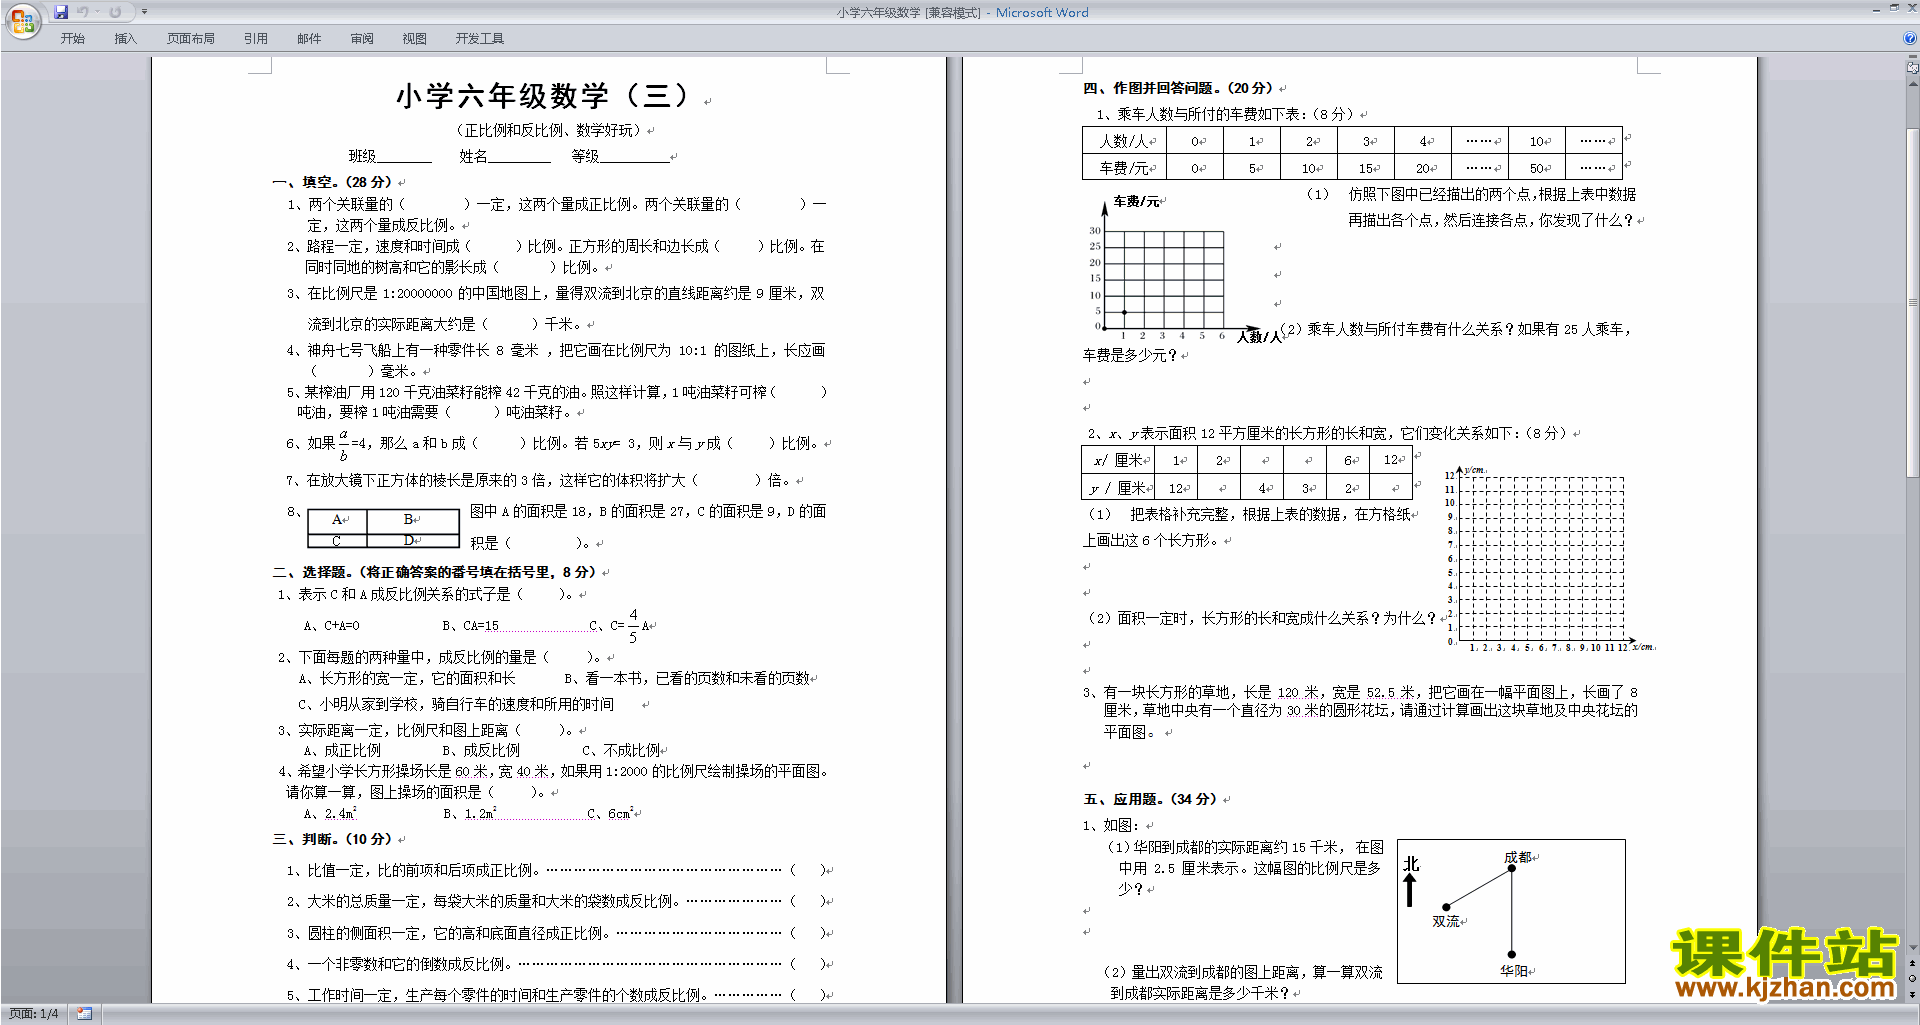This screenshot has width=1920, height=1025.
Task: Click the 华阳 label on the map diagram
Action: point(1514,970)
